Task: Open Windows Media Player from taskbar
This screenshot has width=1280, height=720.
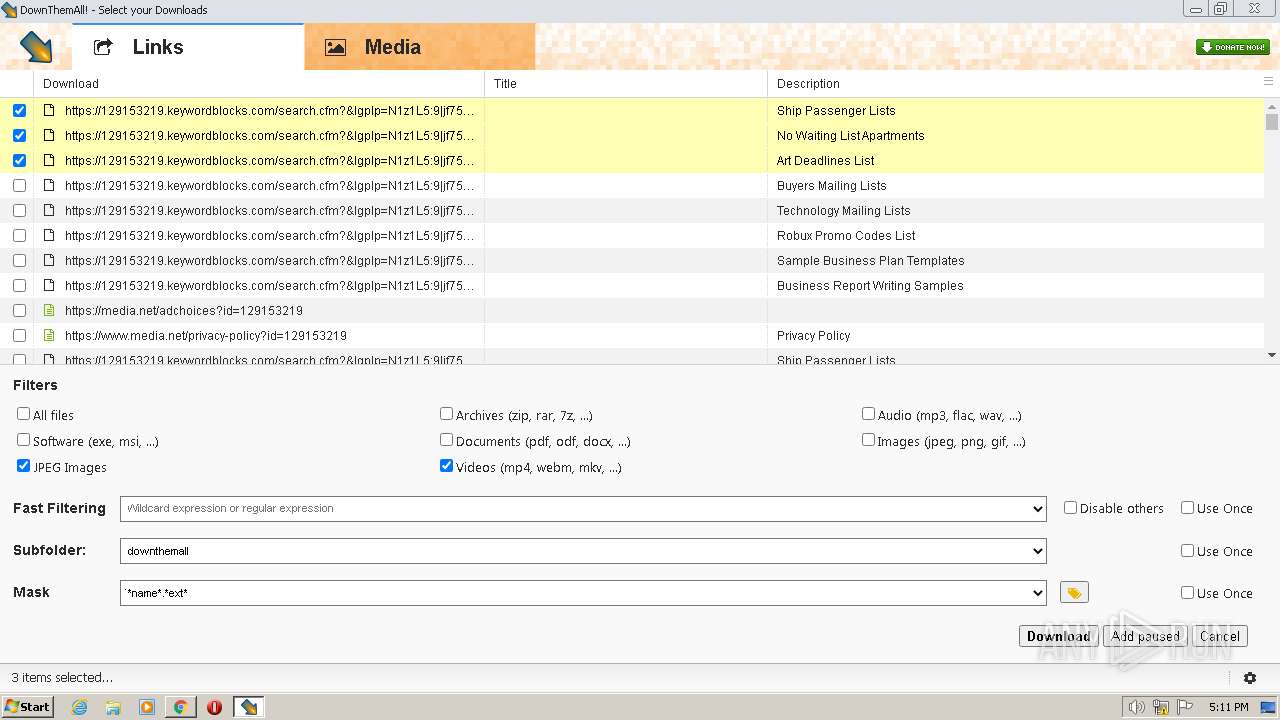Action: (147, 707)
